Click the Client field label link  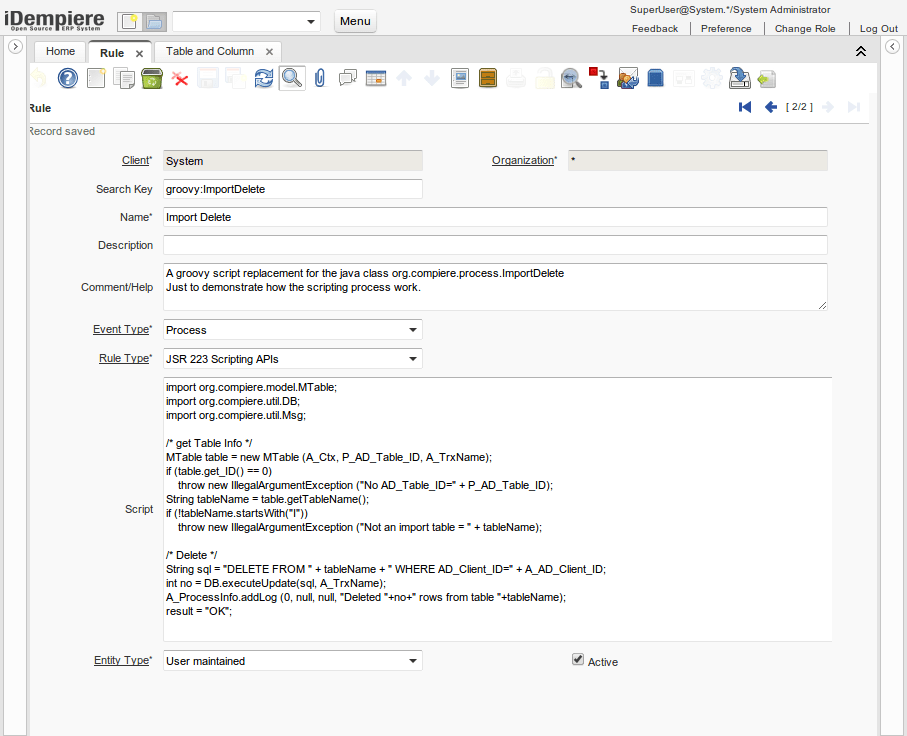pos(137,160)
